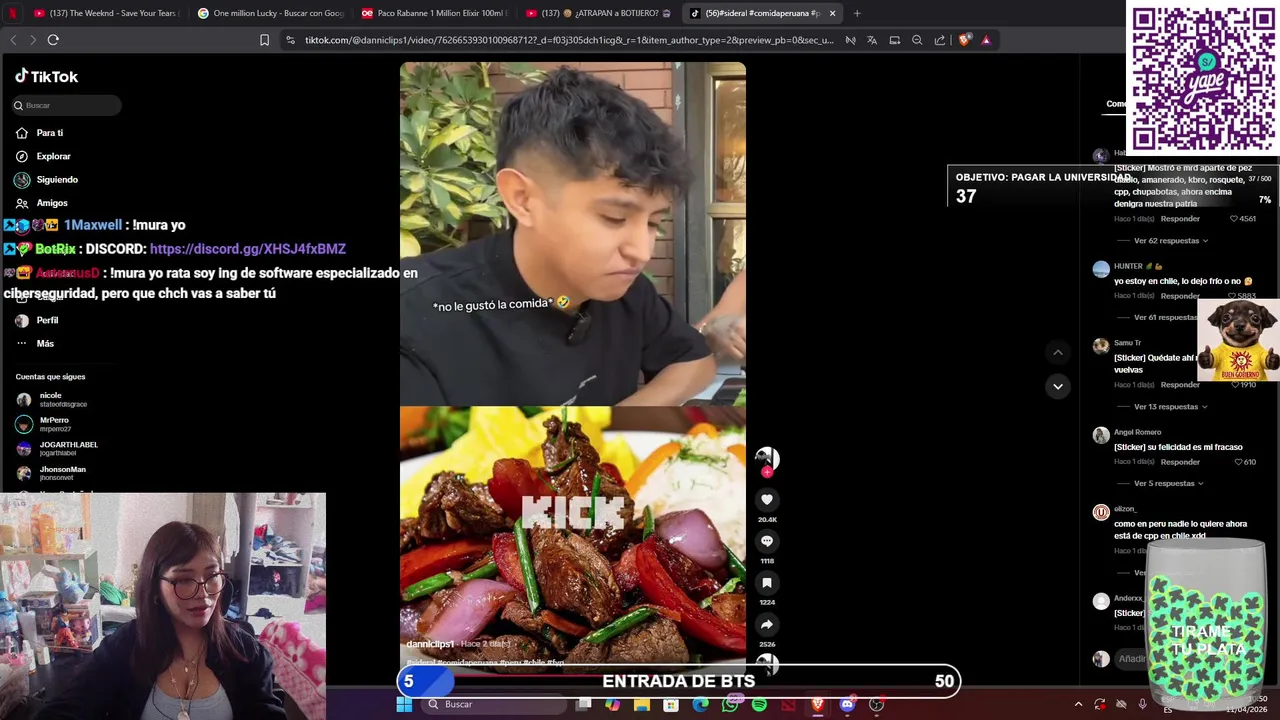Click the taskbar Buscar search box

point(495,704)
